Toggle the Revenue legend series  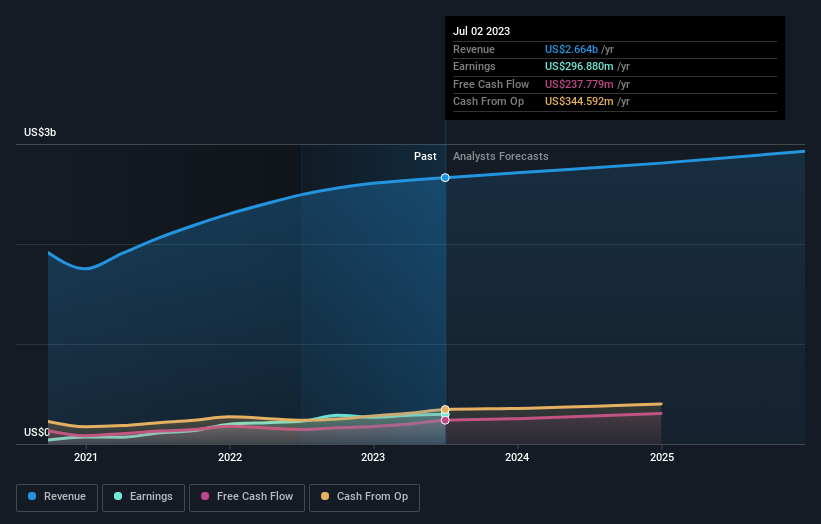click(57, 497)
